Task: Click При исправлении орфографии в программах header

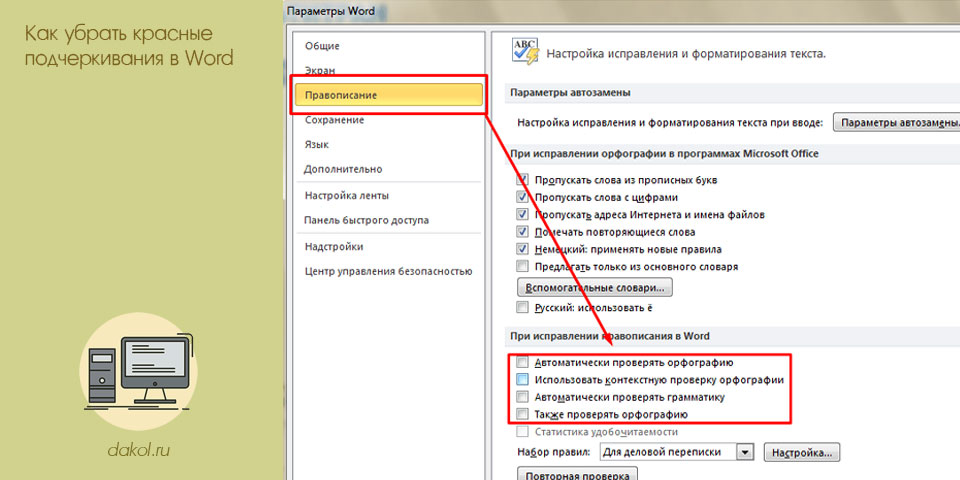Action: (x=664, y=154)
